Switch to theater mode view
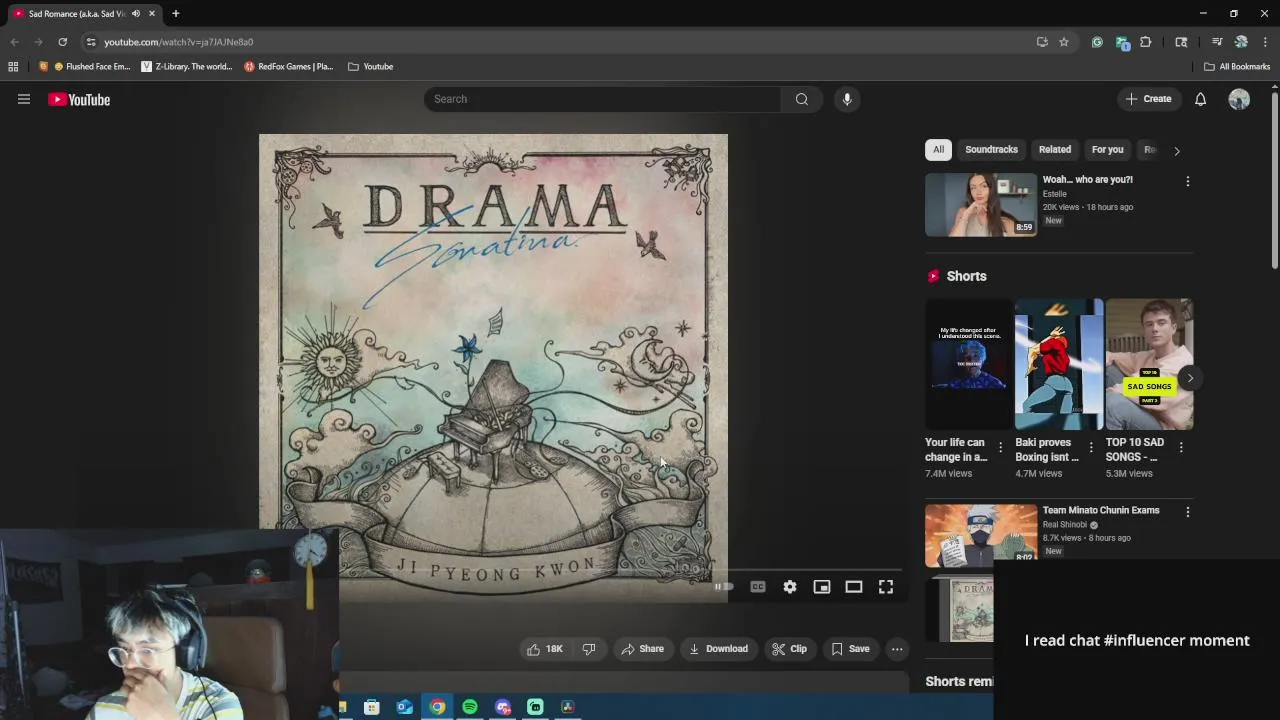The width and height of the screenshot is (1280, 720). tap(854, 587)
